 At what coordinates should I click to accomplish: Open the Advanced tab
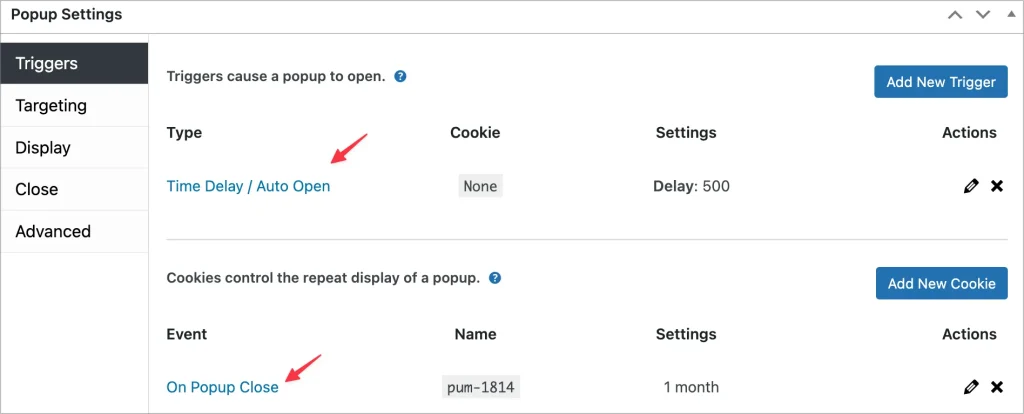(x=74, y=232)
